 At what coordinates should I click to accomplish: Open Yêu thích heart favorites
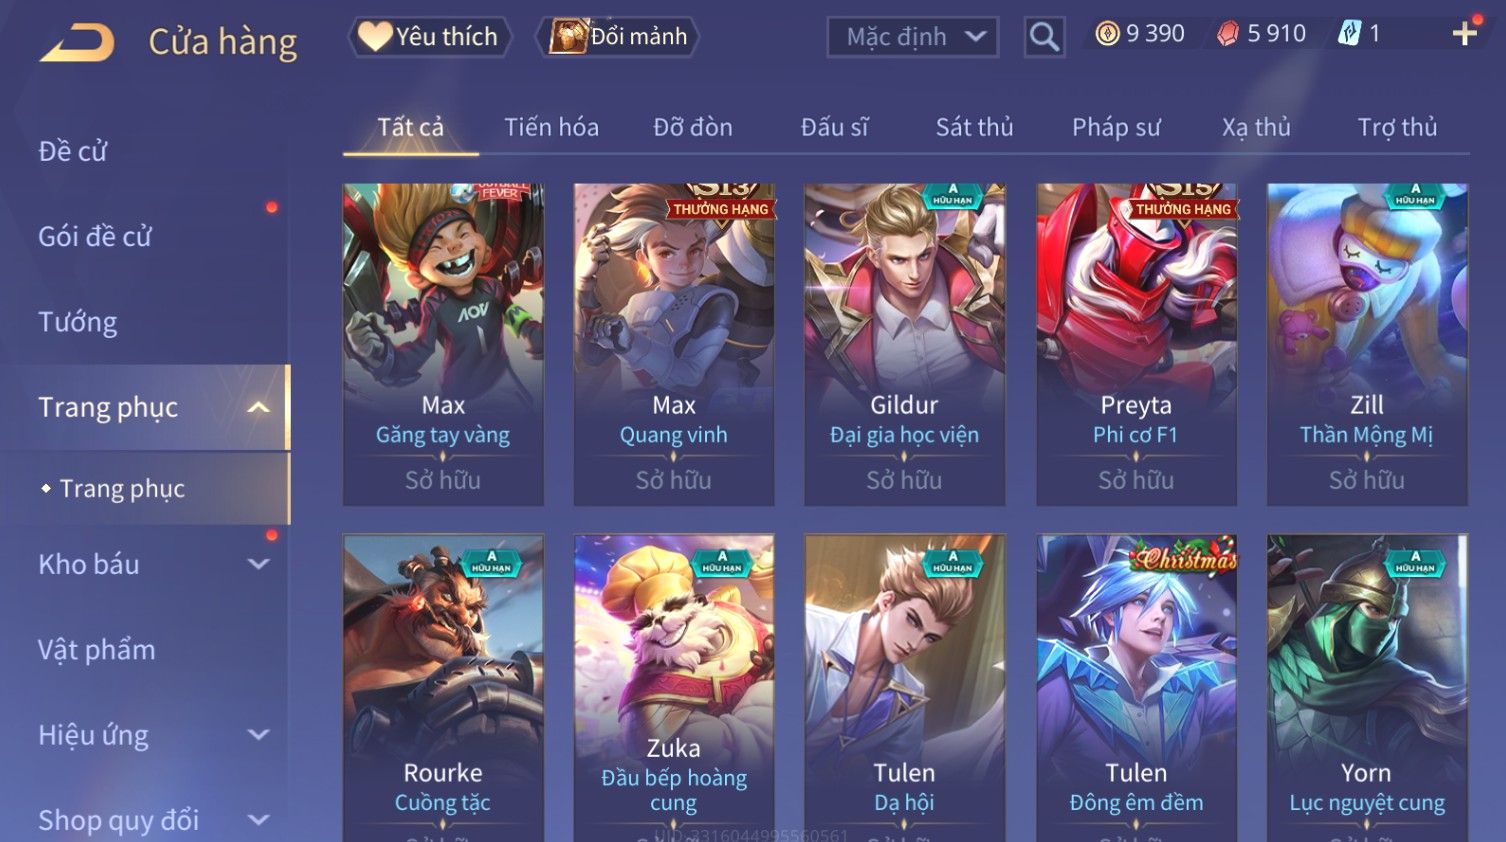(430, 37)
